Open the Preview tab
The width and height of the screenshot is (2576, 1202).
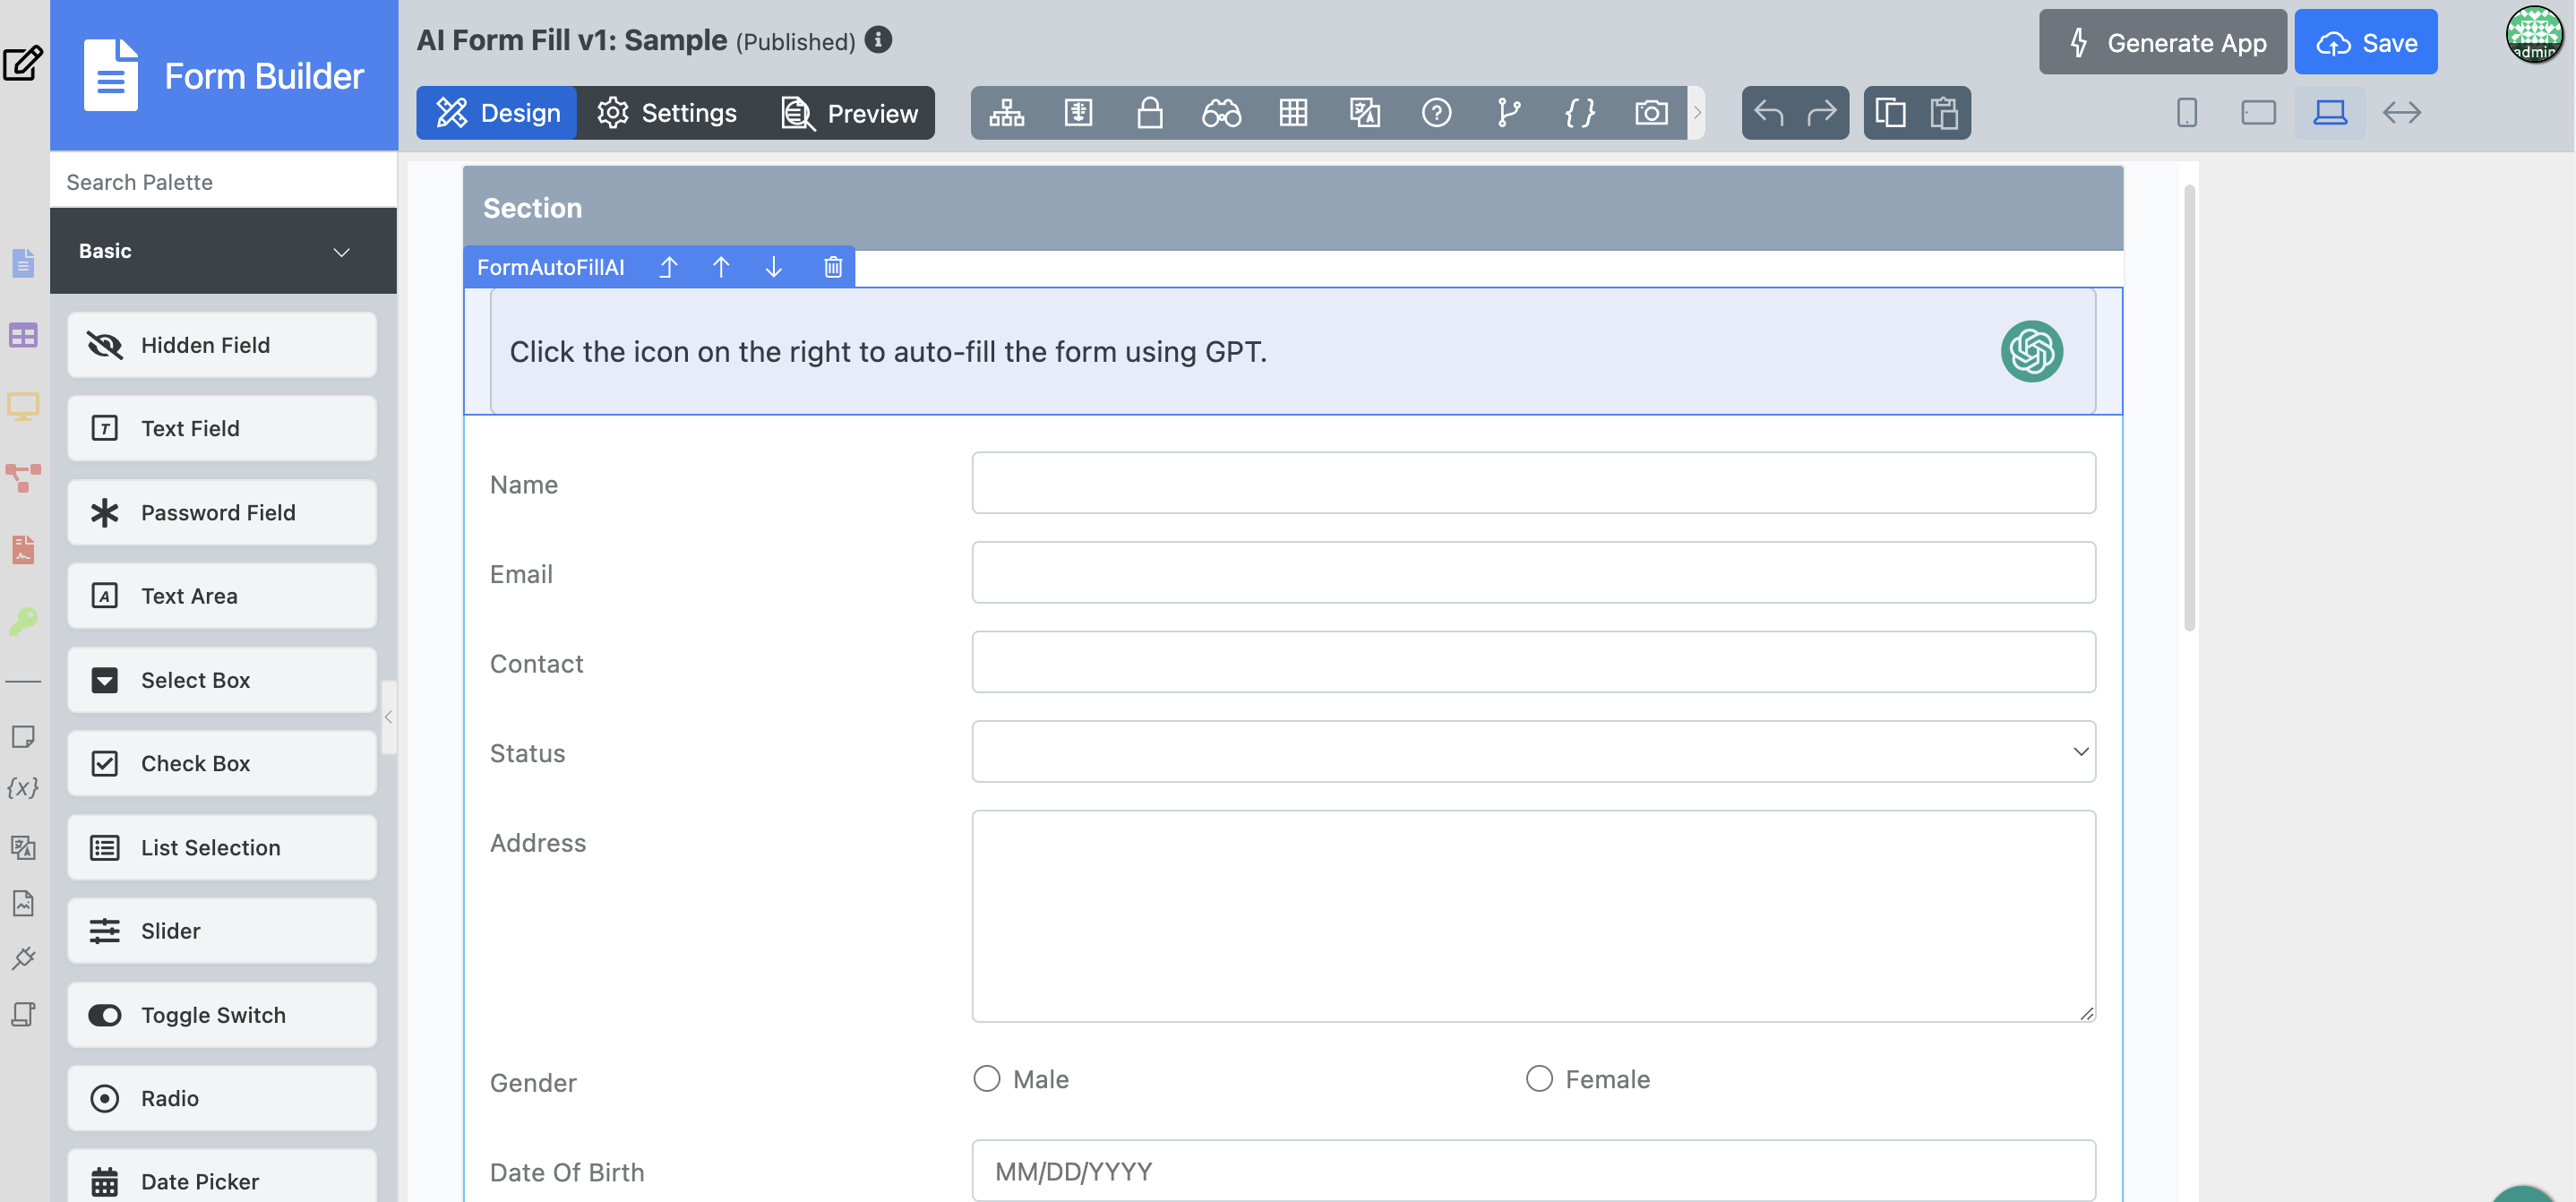849,113
